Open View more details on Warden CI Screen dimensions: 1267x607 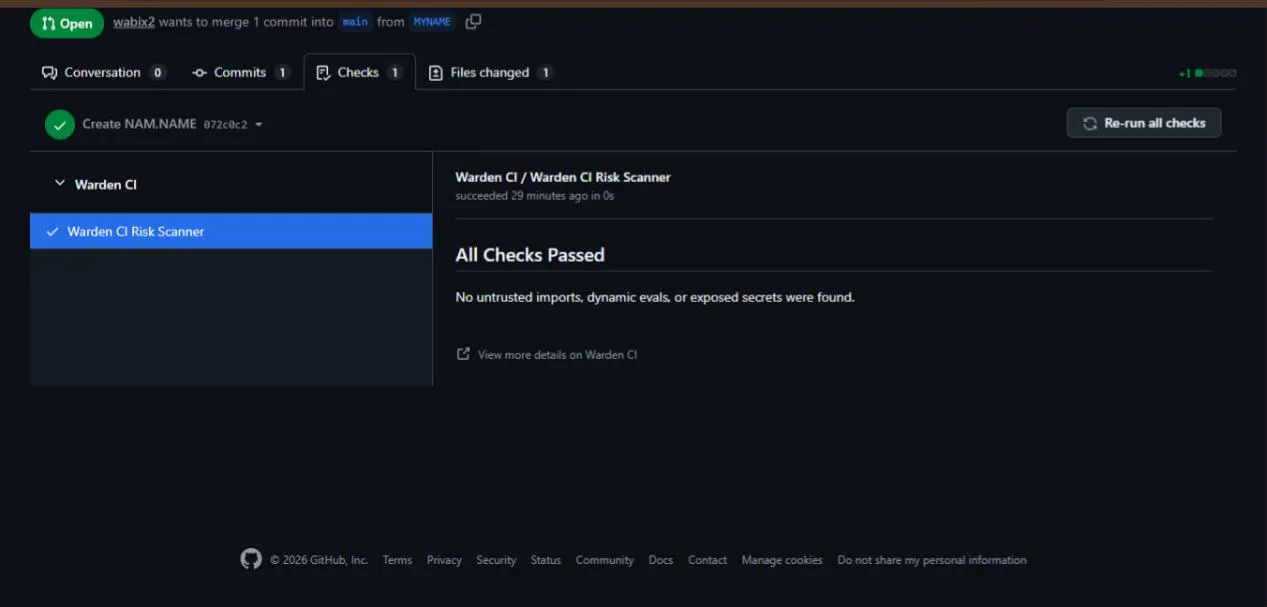tap(546, 354)
